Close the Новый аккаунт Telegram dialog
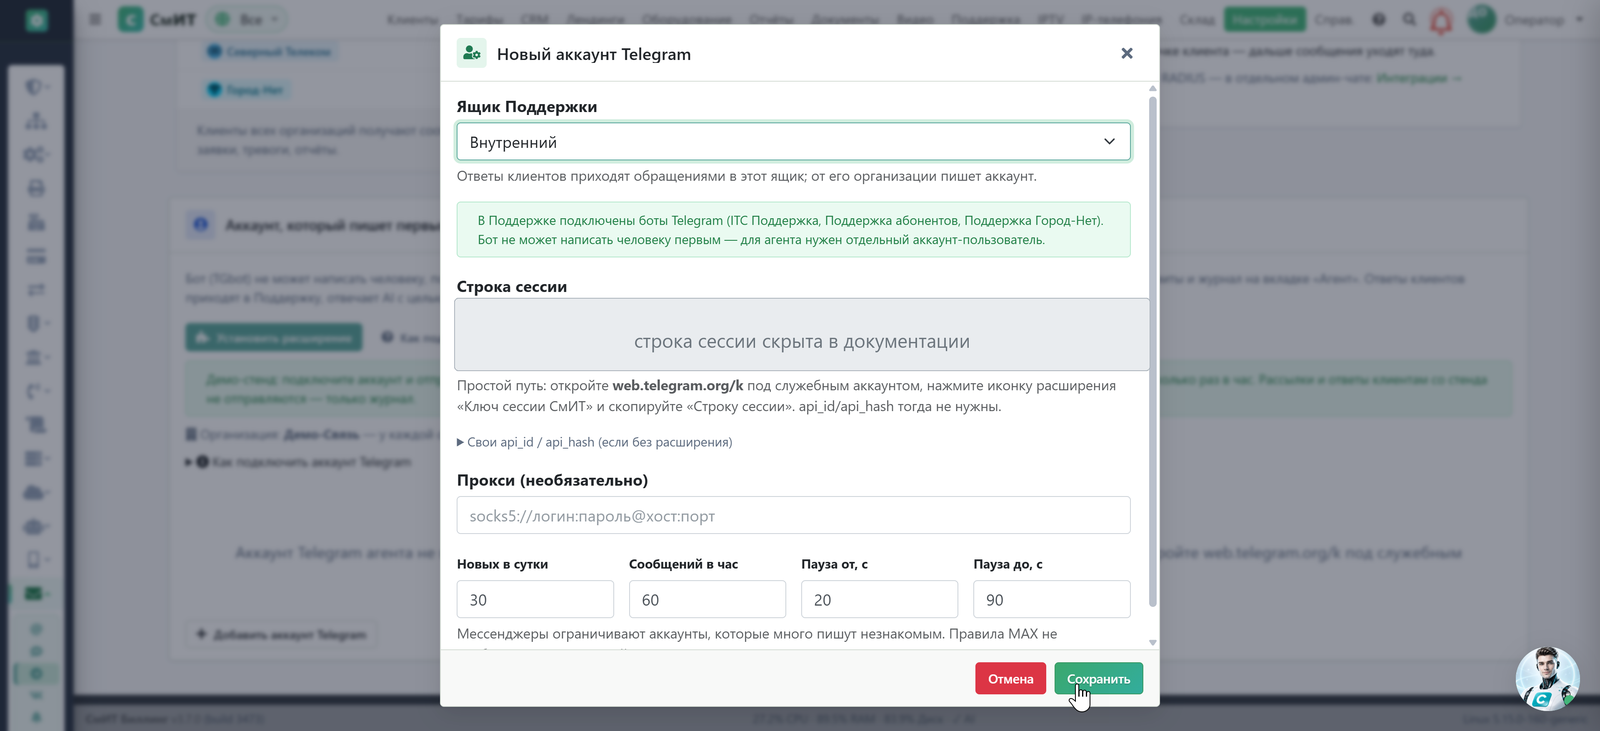 click(x=1127, y=53)
